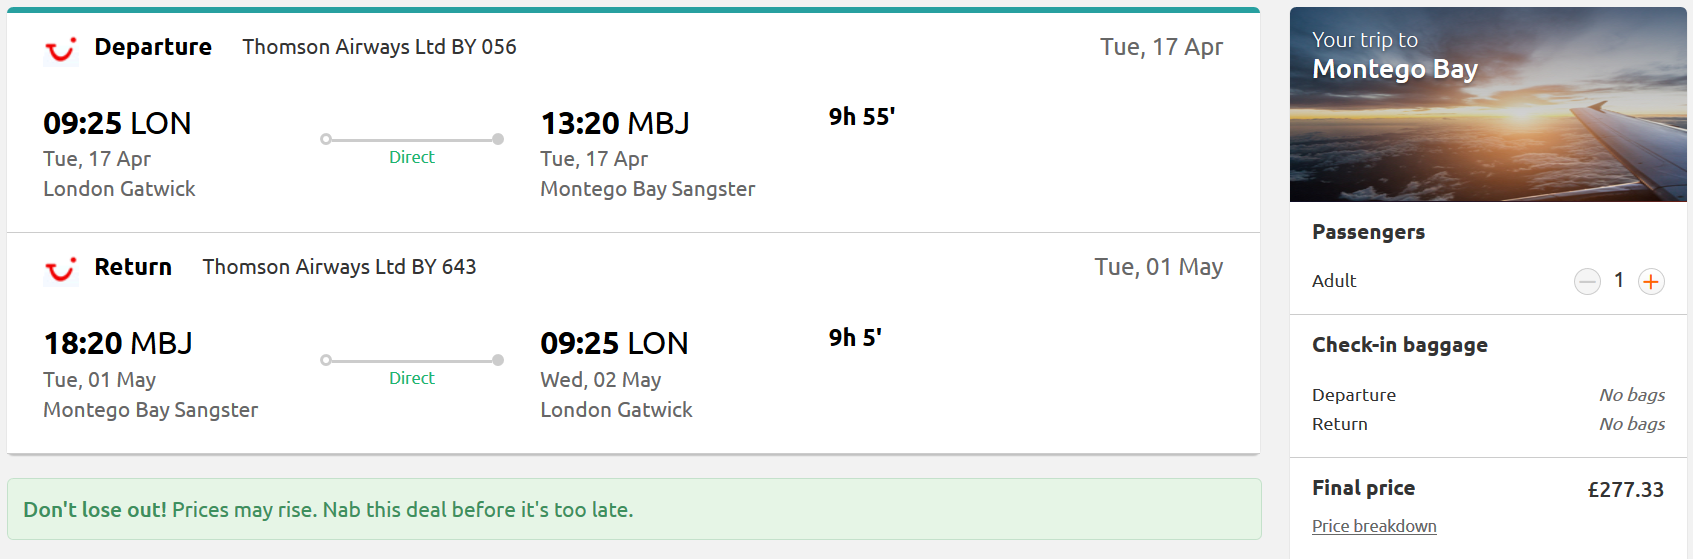This screenshot has height=559, width=1693.
Task: Select the departure flight route line
Action: tap(412, 139)
